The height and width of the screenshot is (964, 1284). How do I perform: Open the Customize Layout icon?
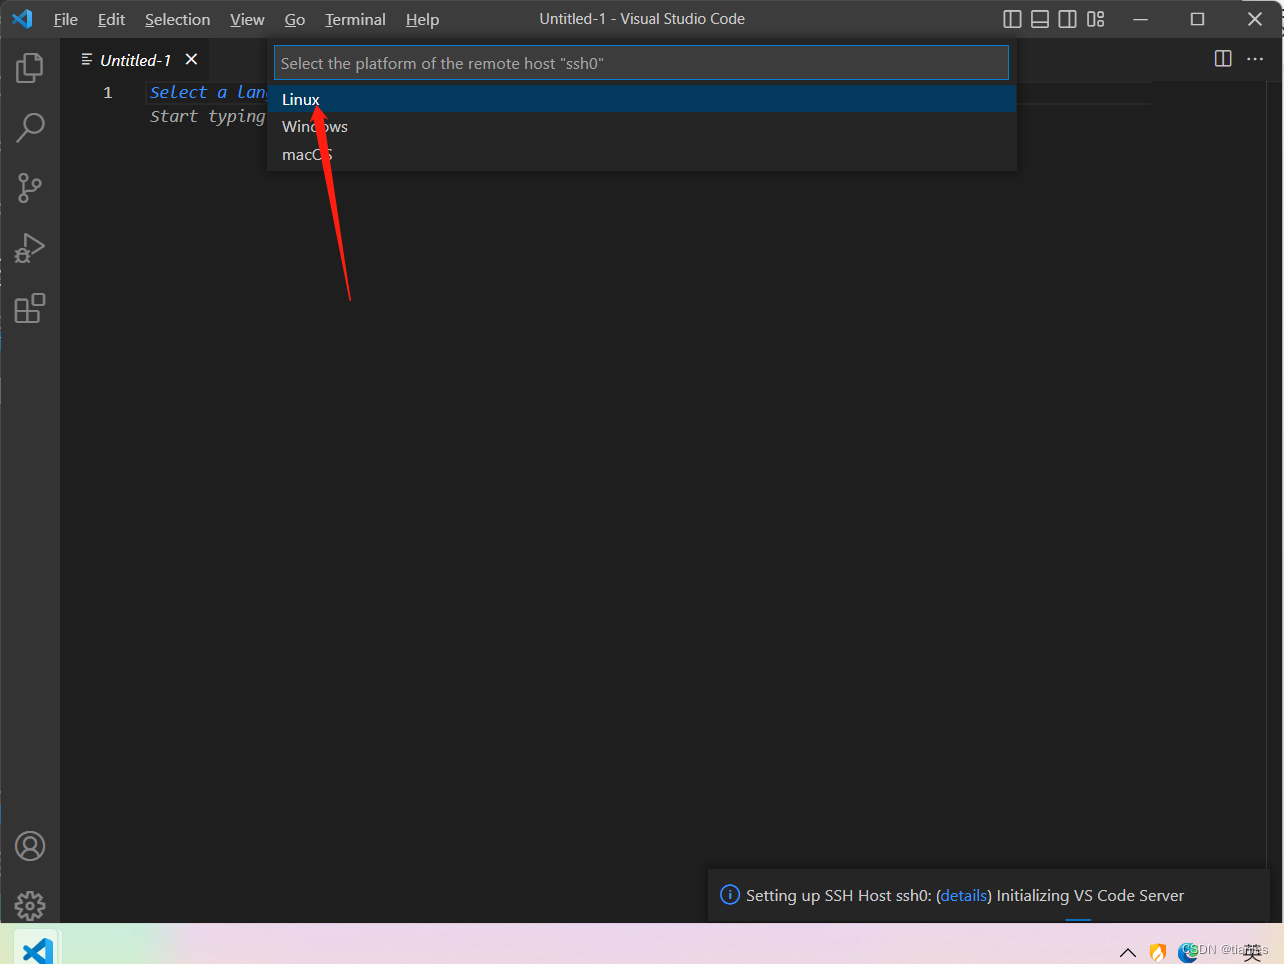(x=1096, y=19)
